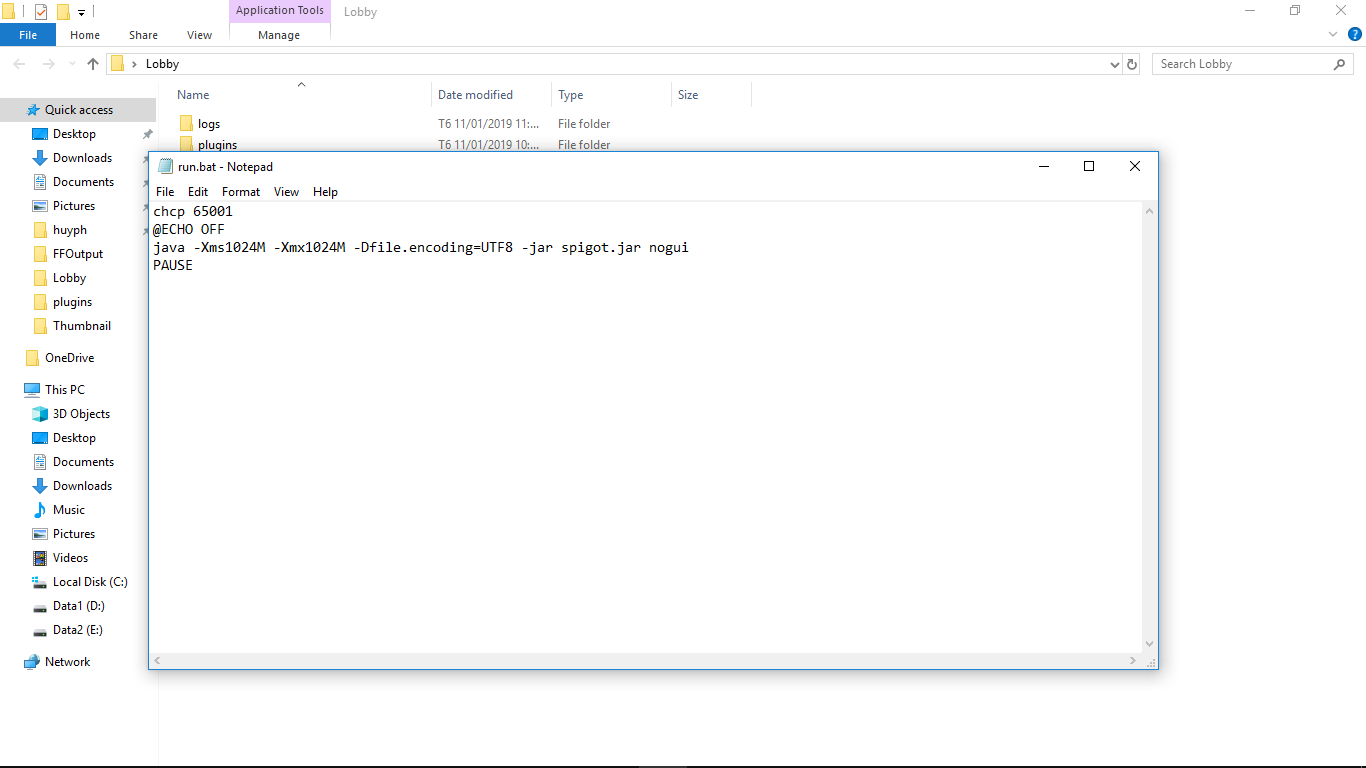Open Documents under Quick access

(x=83, y=182)
